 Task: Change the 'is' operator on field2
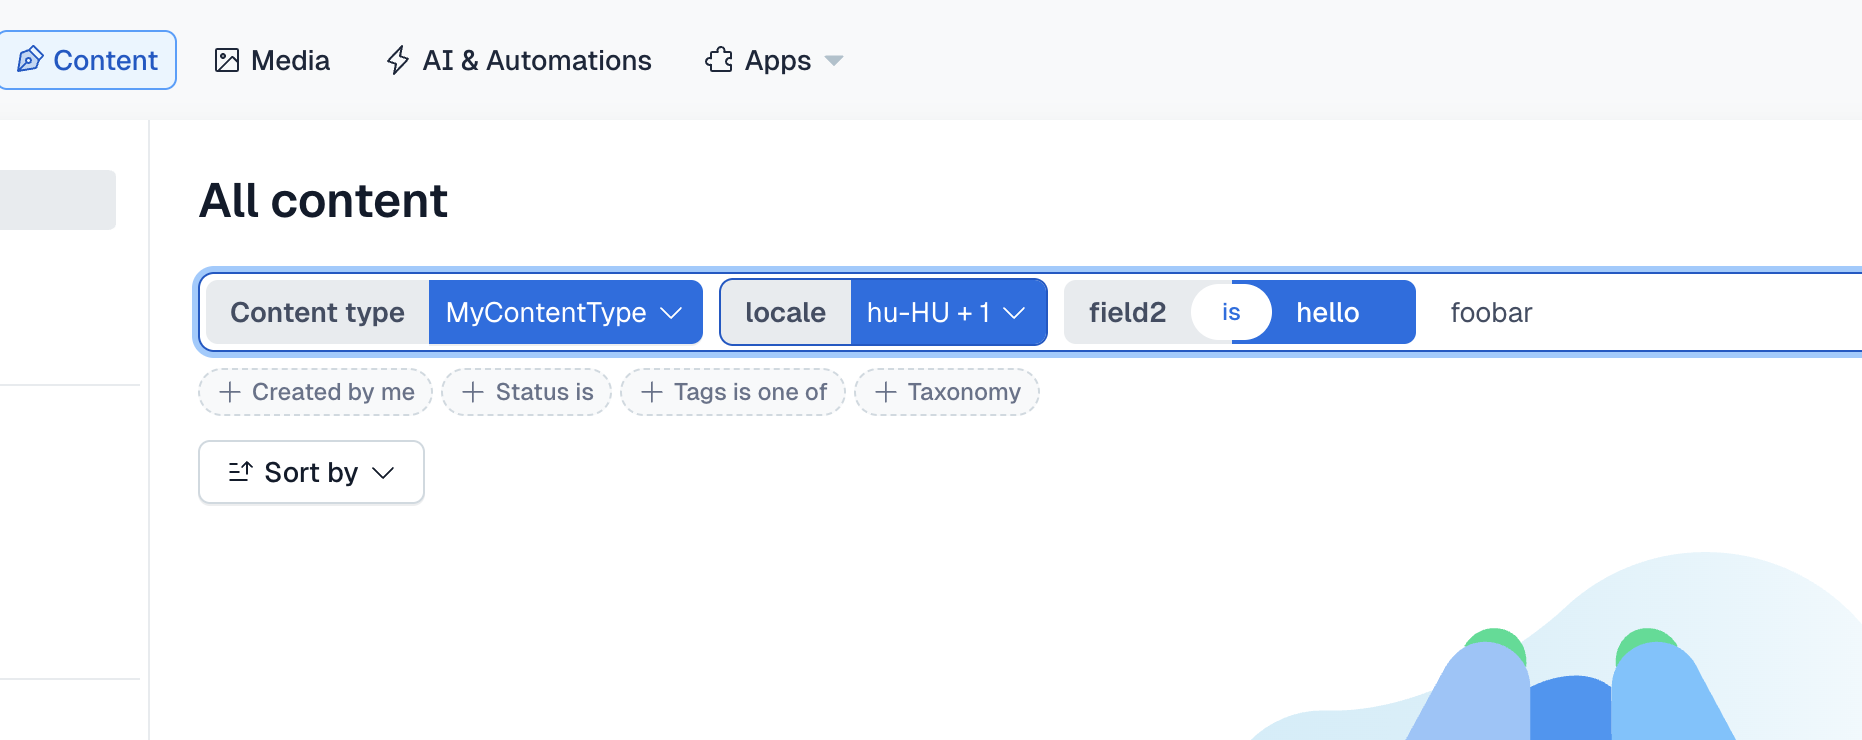click(1231, 312)
